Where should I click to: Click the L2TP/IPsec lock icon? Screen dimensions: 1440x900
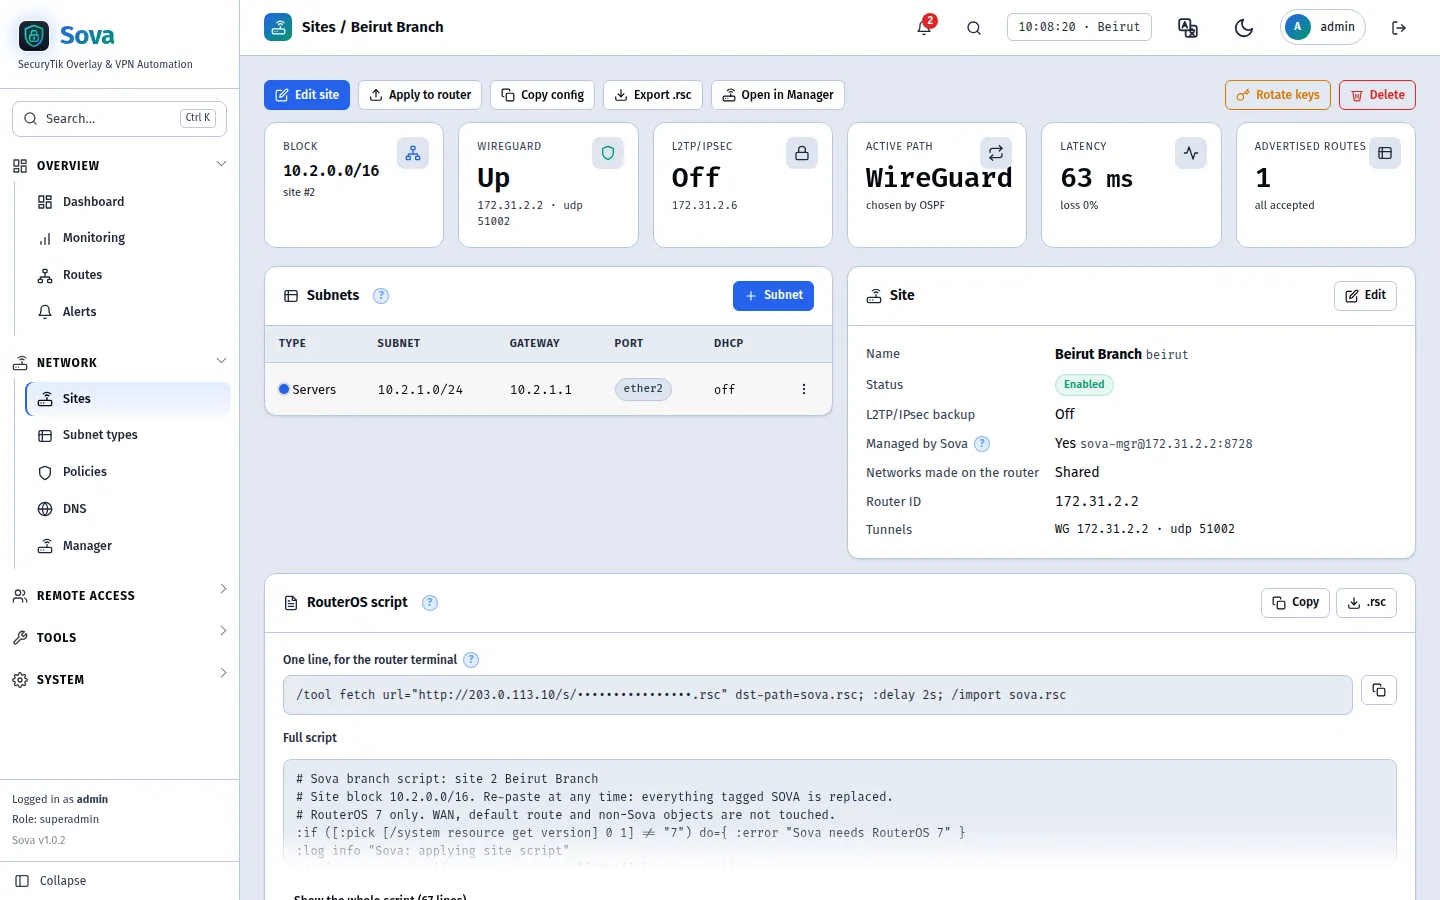pos(802,153)
